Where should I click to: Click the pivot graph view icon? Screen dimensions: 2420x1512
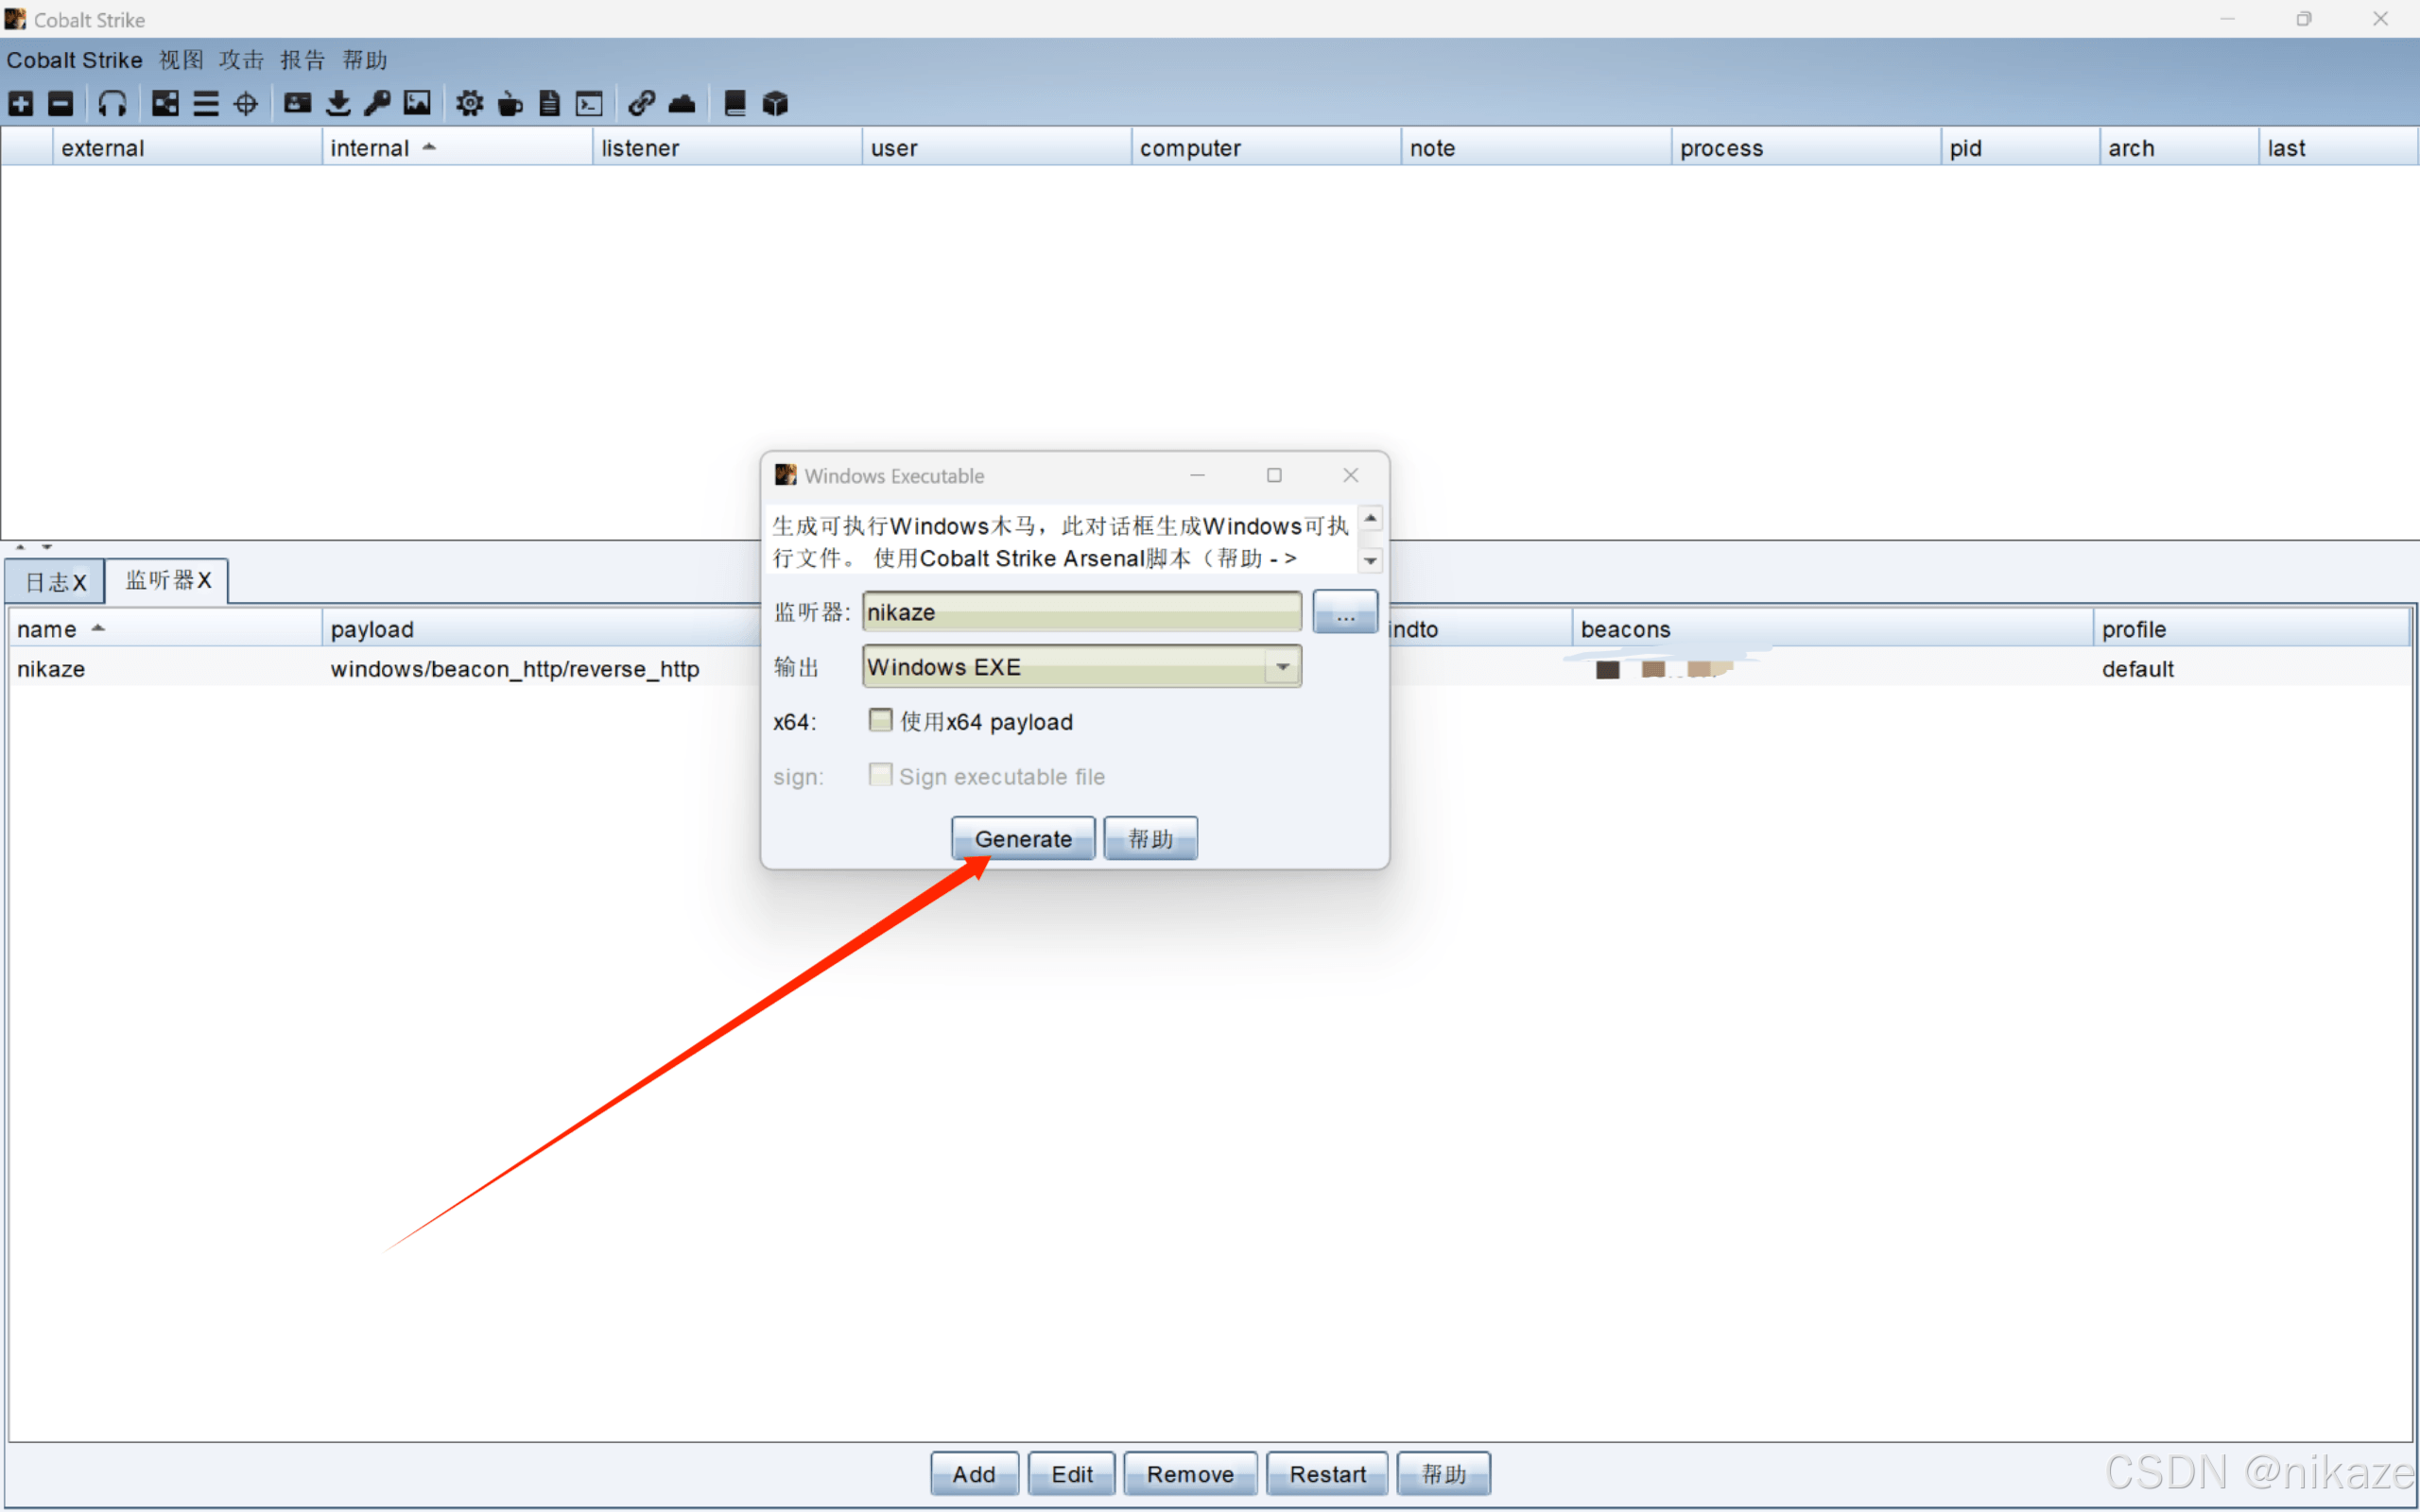(x=165, y=104)
